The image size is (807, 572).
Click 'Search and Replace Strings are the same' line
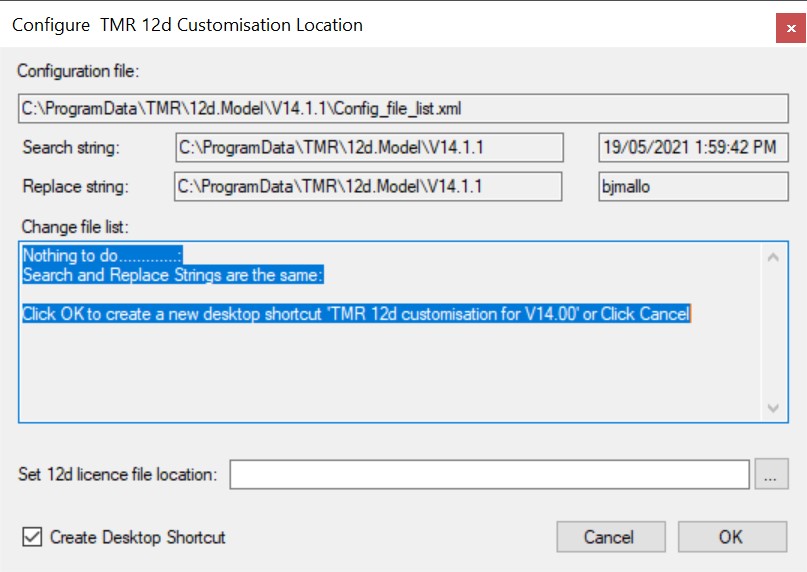pos(173,275)
